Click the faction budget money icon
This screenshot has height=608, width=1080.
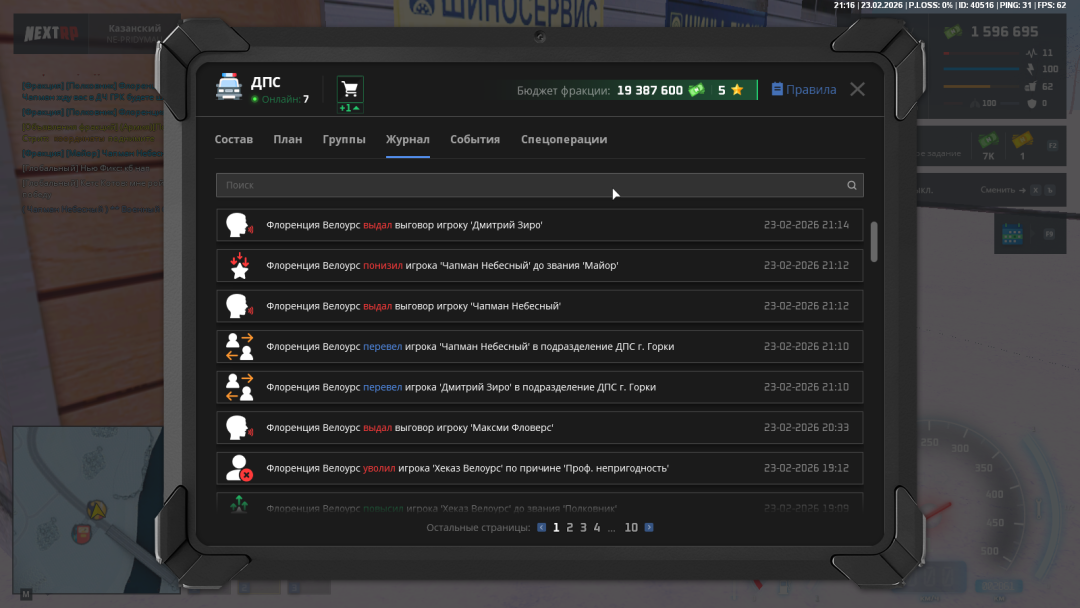coord(696,90)
